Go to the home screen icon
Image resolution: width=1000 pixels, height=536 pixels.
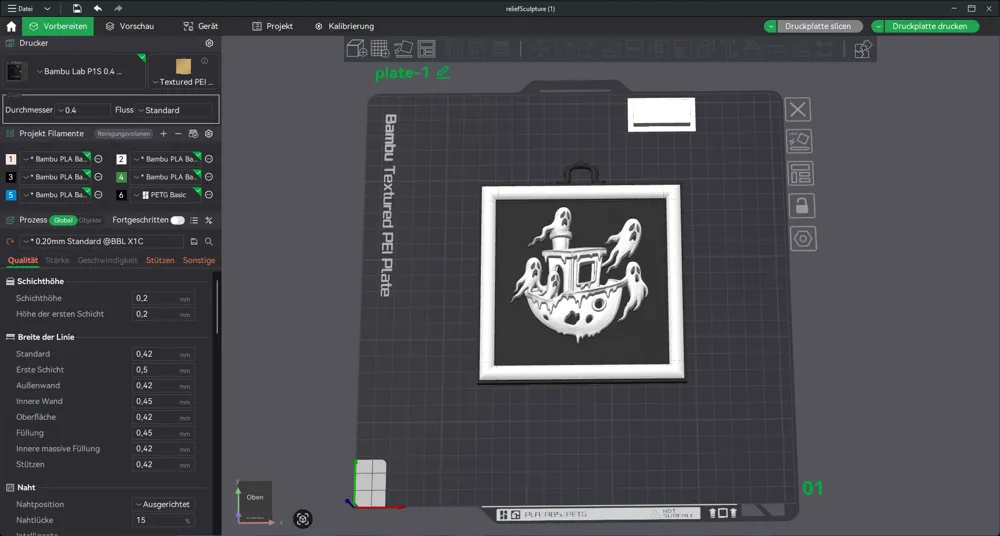11,26
